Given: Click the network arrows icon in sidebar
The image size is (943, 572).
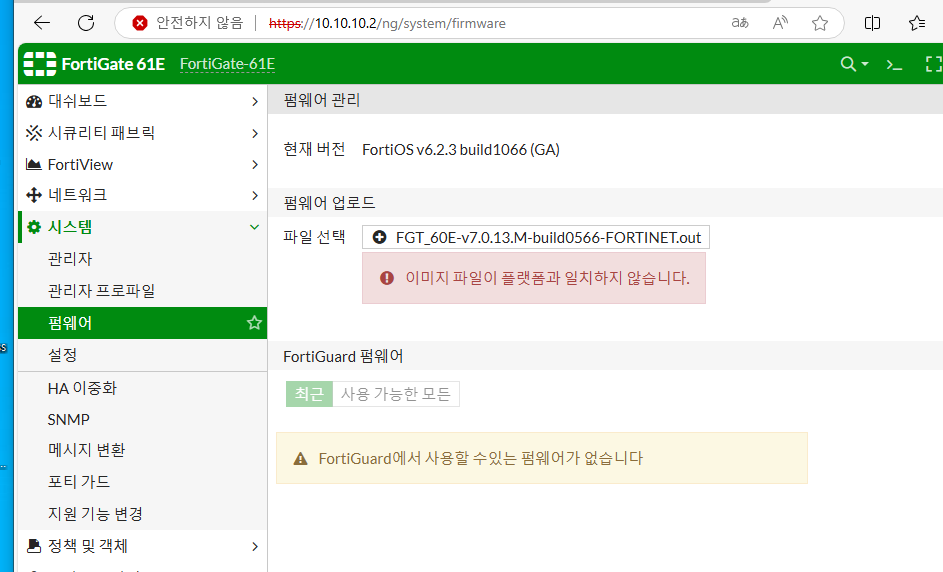Looking at the screenshot, I should pos(34,195).
